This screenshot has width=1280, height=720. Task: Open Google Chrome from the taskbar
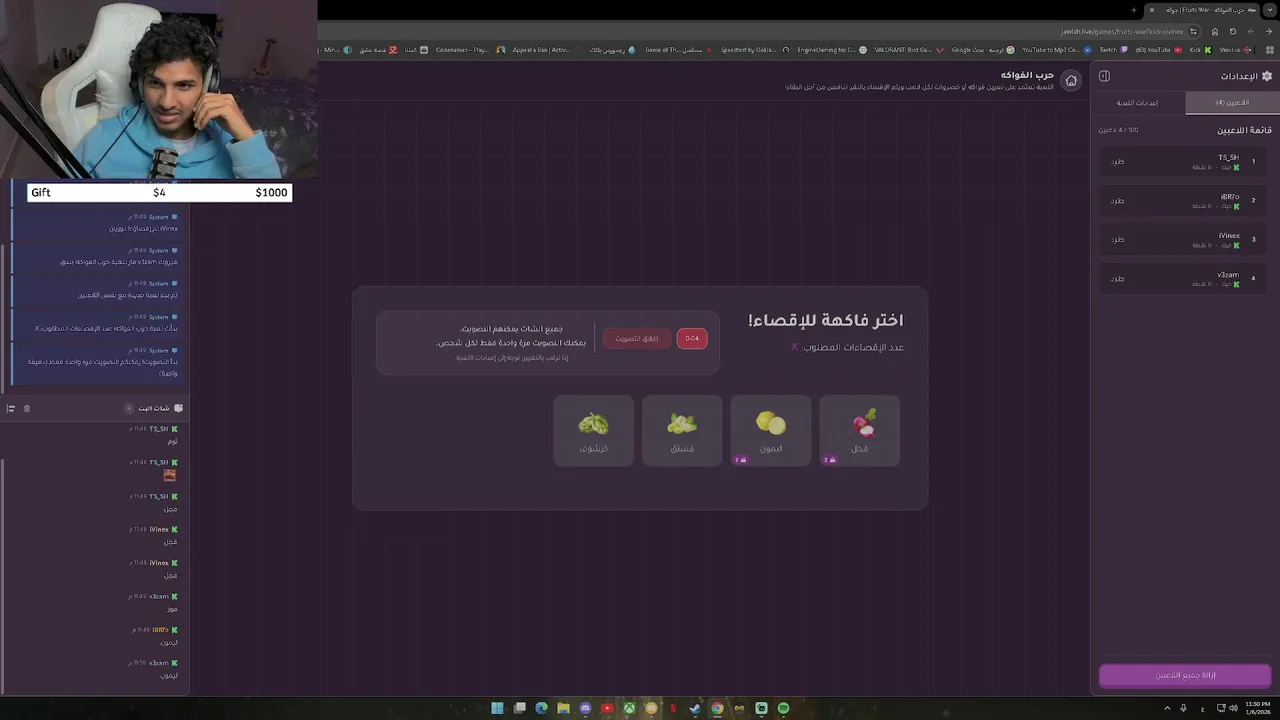click(x=717, y=708)
